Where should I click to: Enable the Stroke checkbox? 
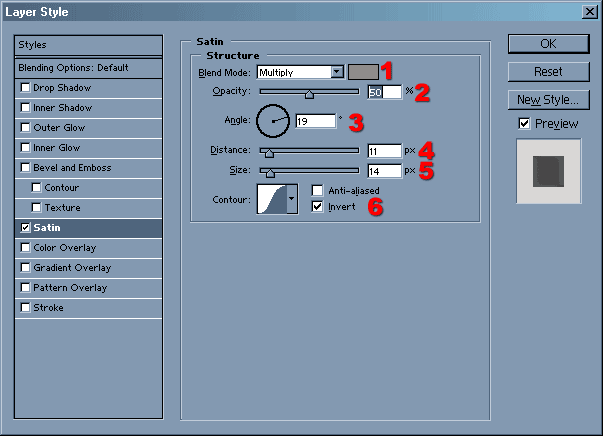[25, 308]
